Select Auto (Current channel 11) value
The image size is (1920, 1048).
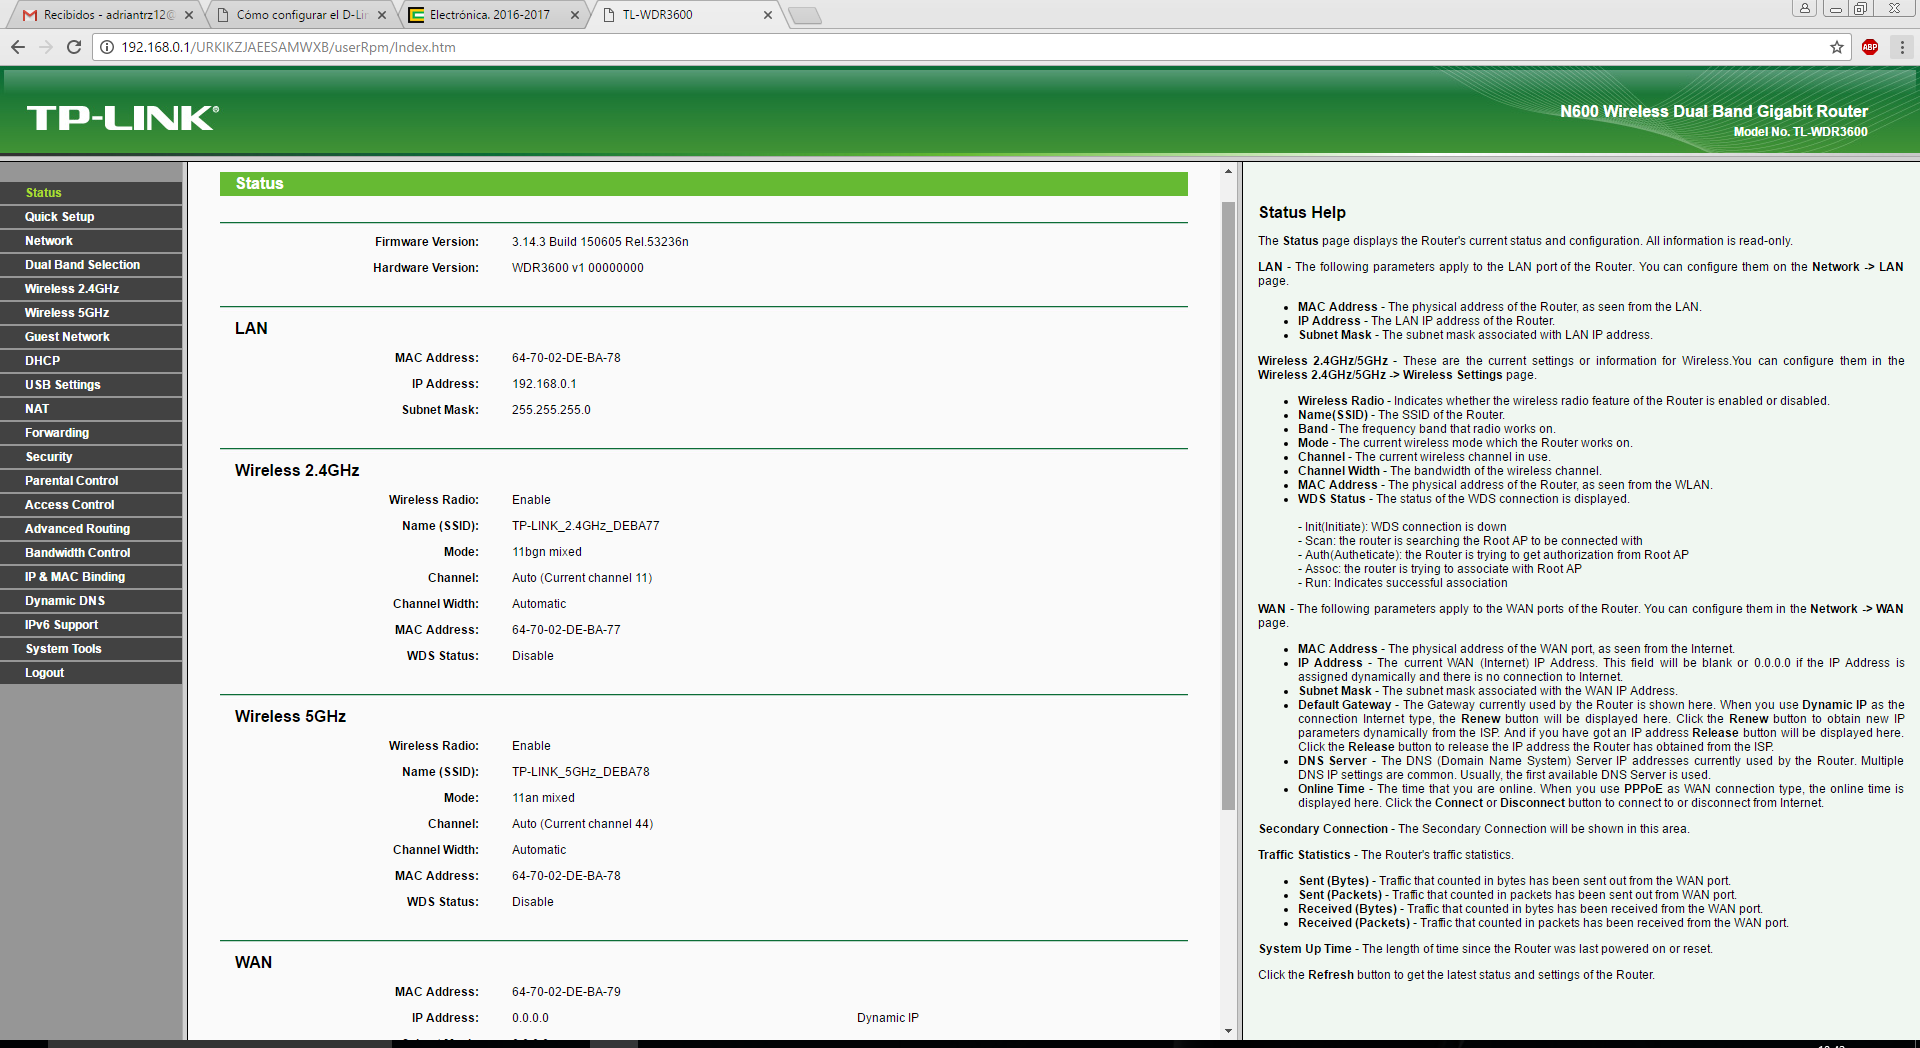point(582,578)
